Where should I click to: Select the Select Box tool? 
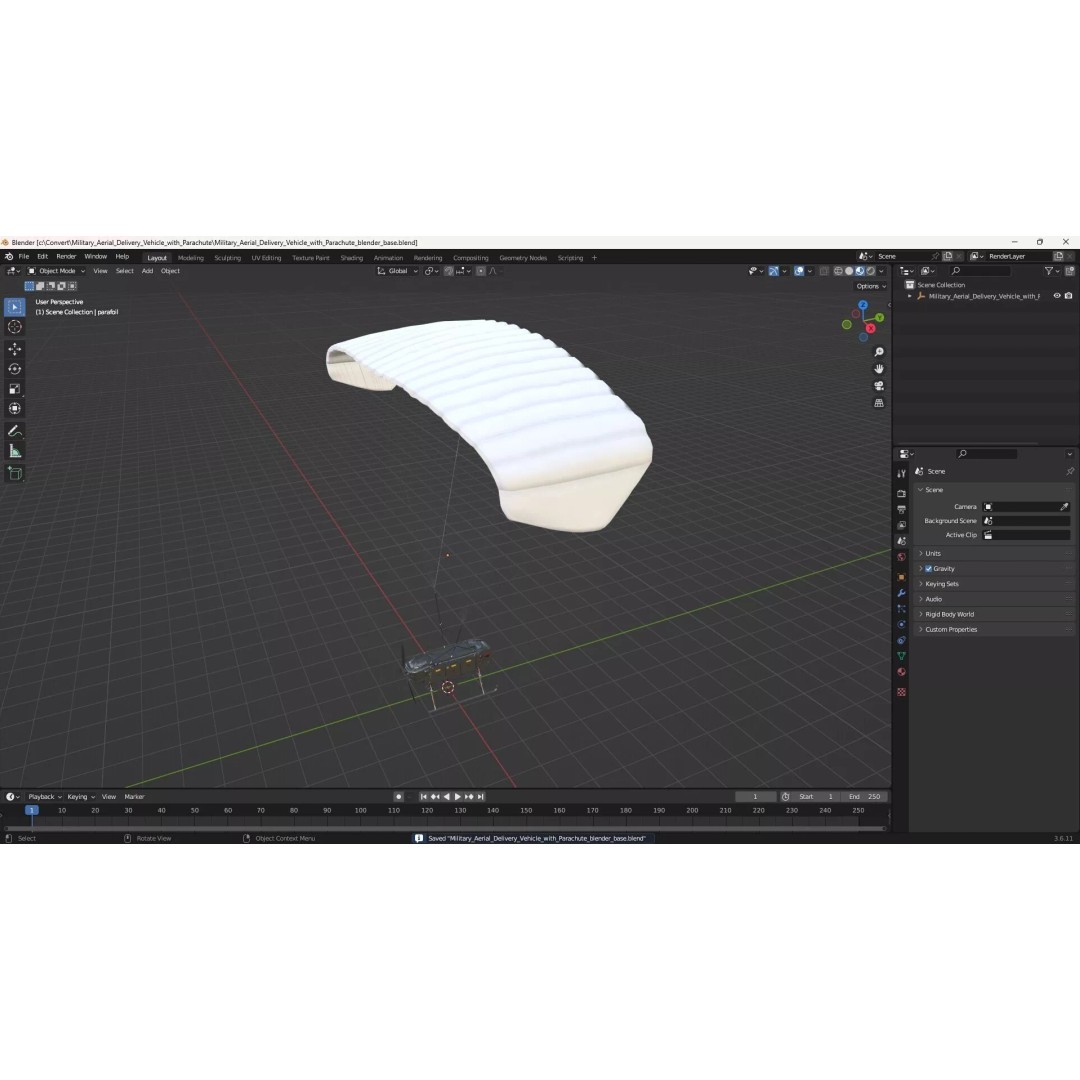tap(14, 307)
